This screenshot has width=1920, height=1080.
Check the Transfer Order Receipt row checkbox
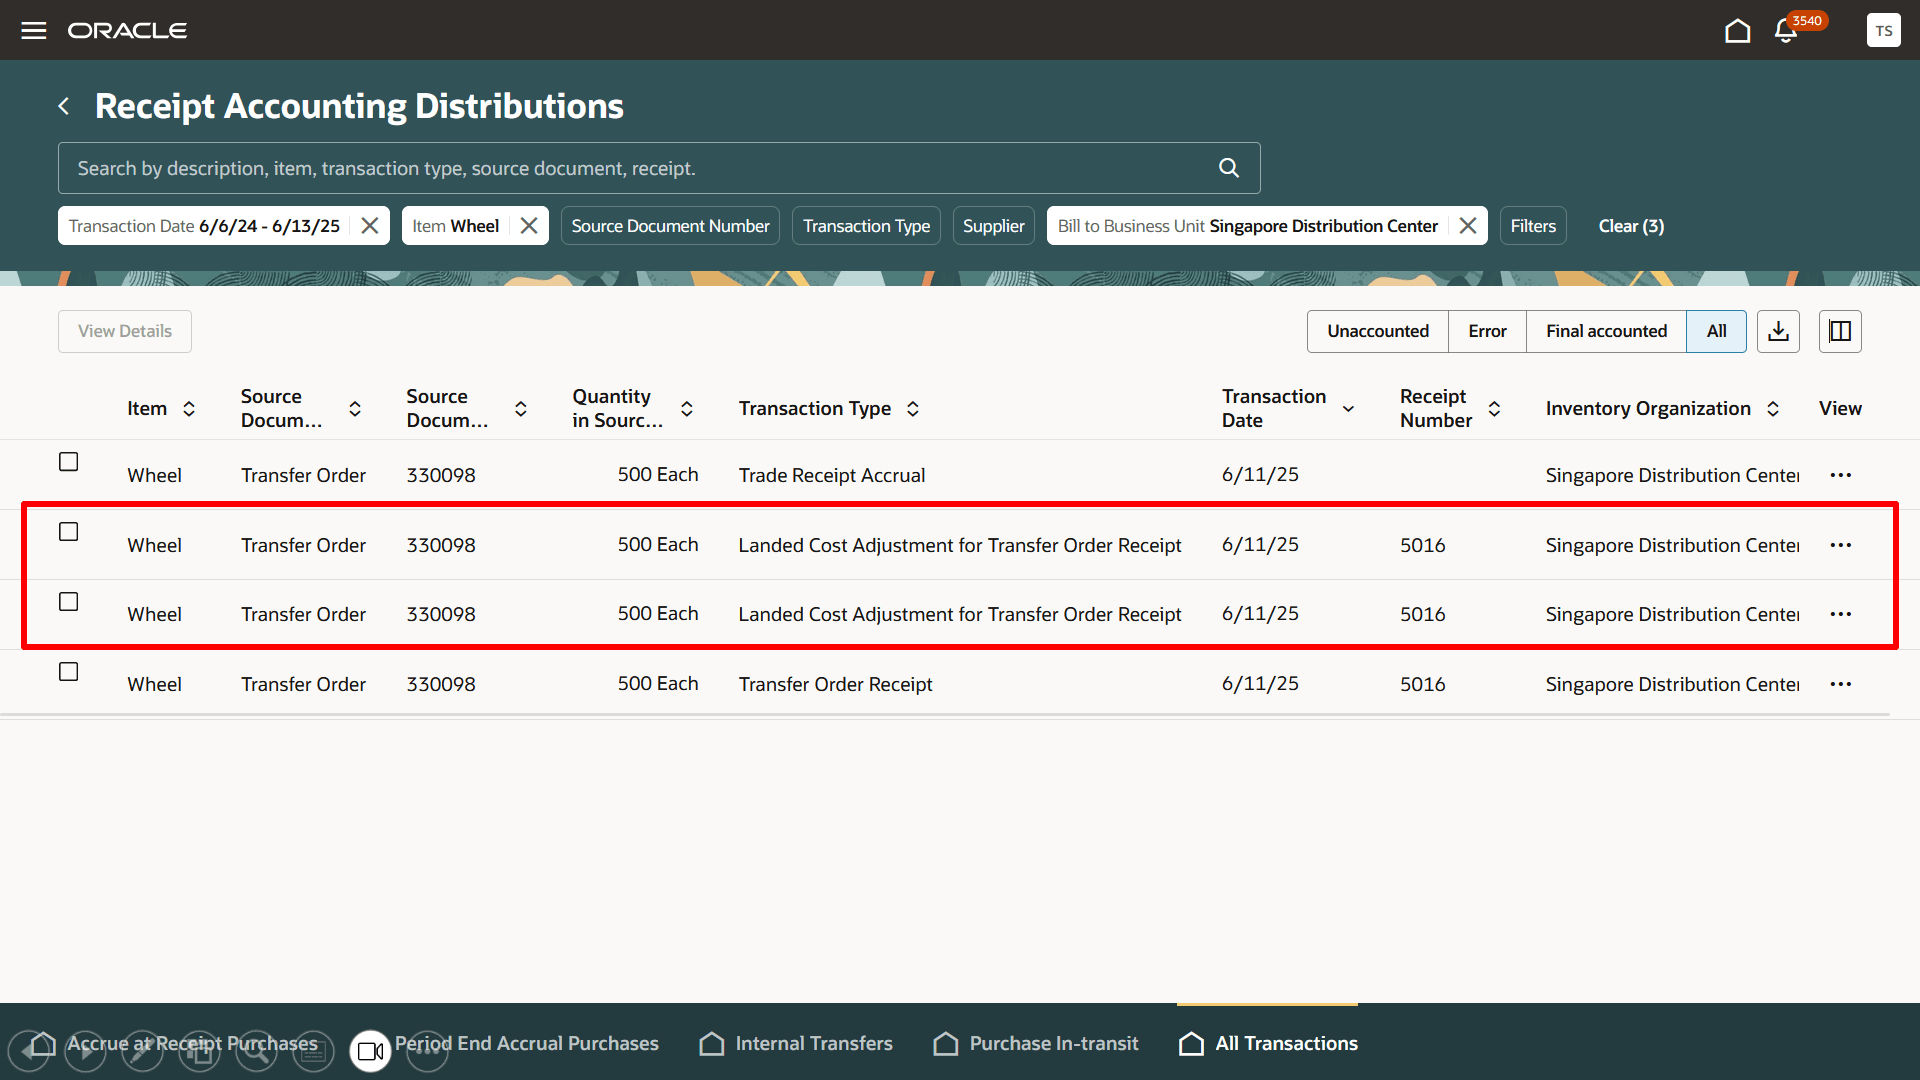point(68,672)
